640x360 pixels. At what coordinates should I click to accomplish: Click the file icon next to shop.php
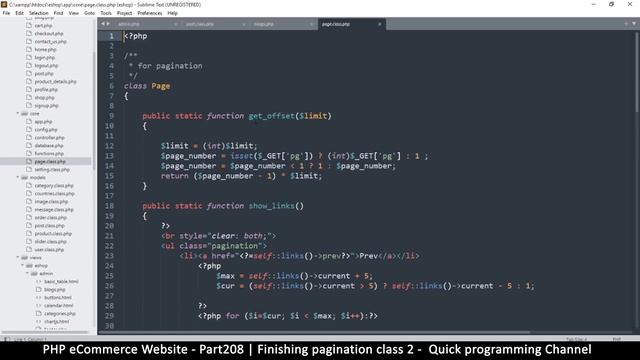(29, 98)
